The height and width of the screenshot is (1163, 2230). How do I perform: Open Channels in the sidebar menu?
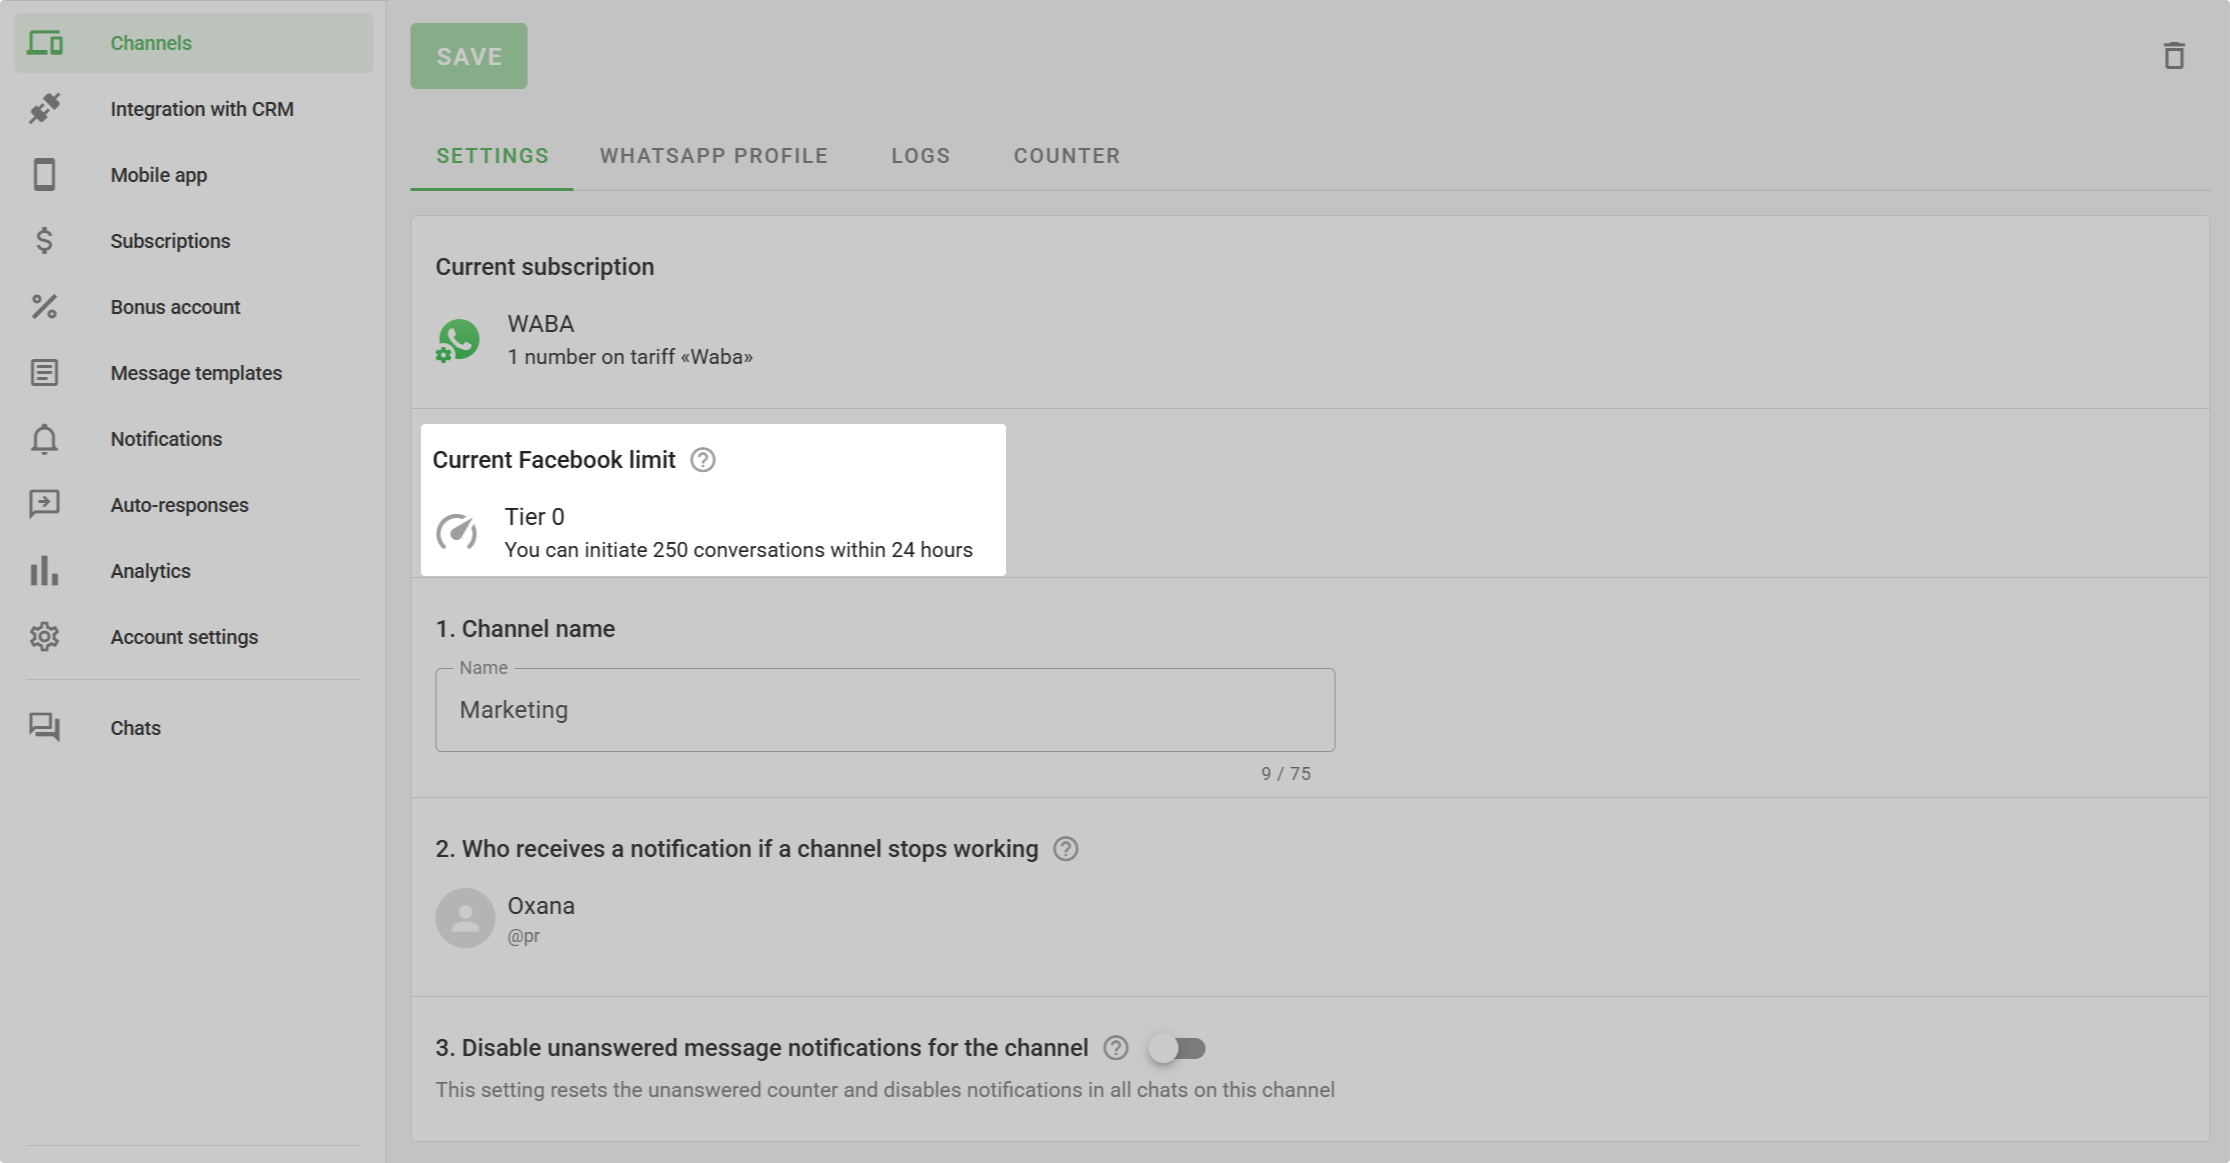tap(194, 43)
